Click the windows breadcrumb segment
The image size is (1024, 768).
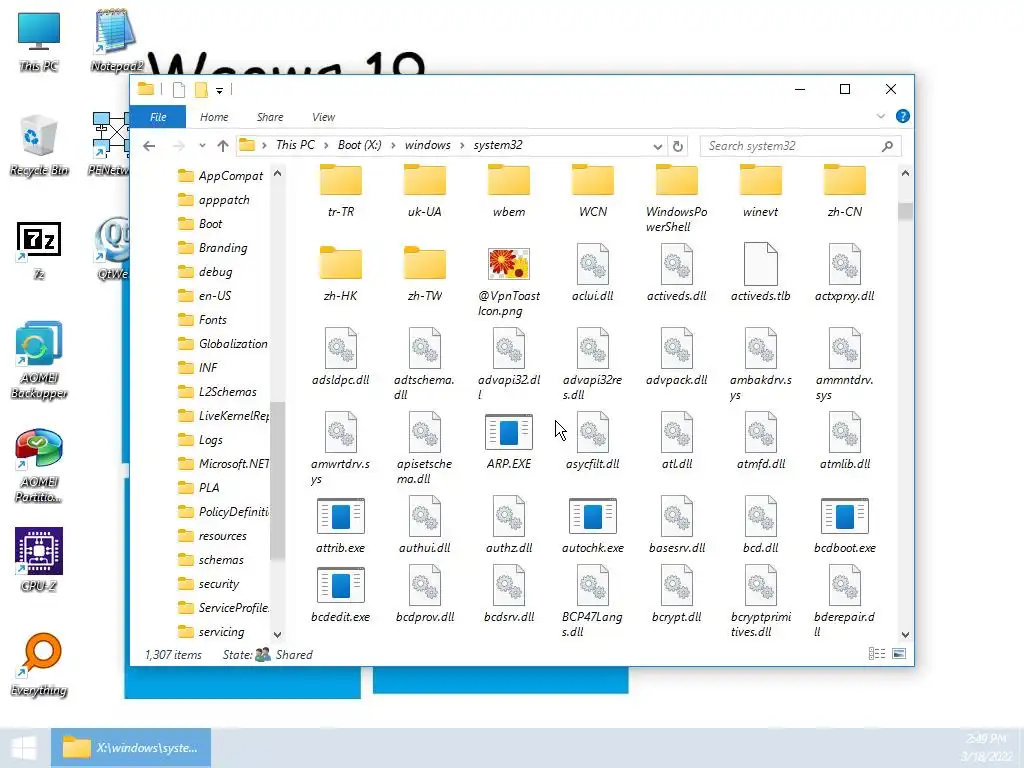pos(427,145)
